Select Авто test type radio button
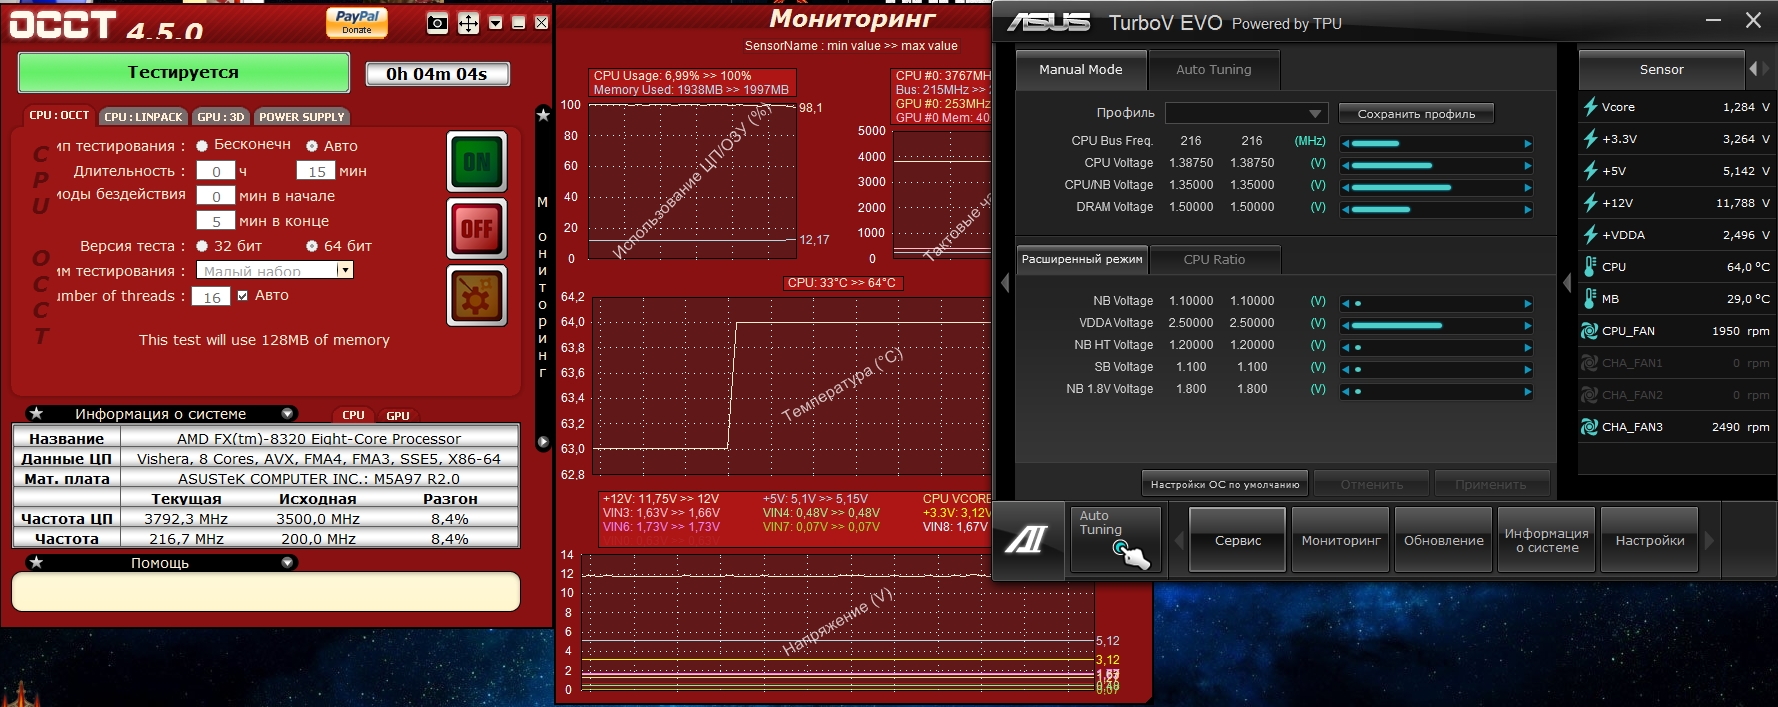This screenshot has height=707, width=1778. [x=312, y=146]
